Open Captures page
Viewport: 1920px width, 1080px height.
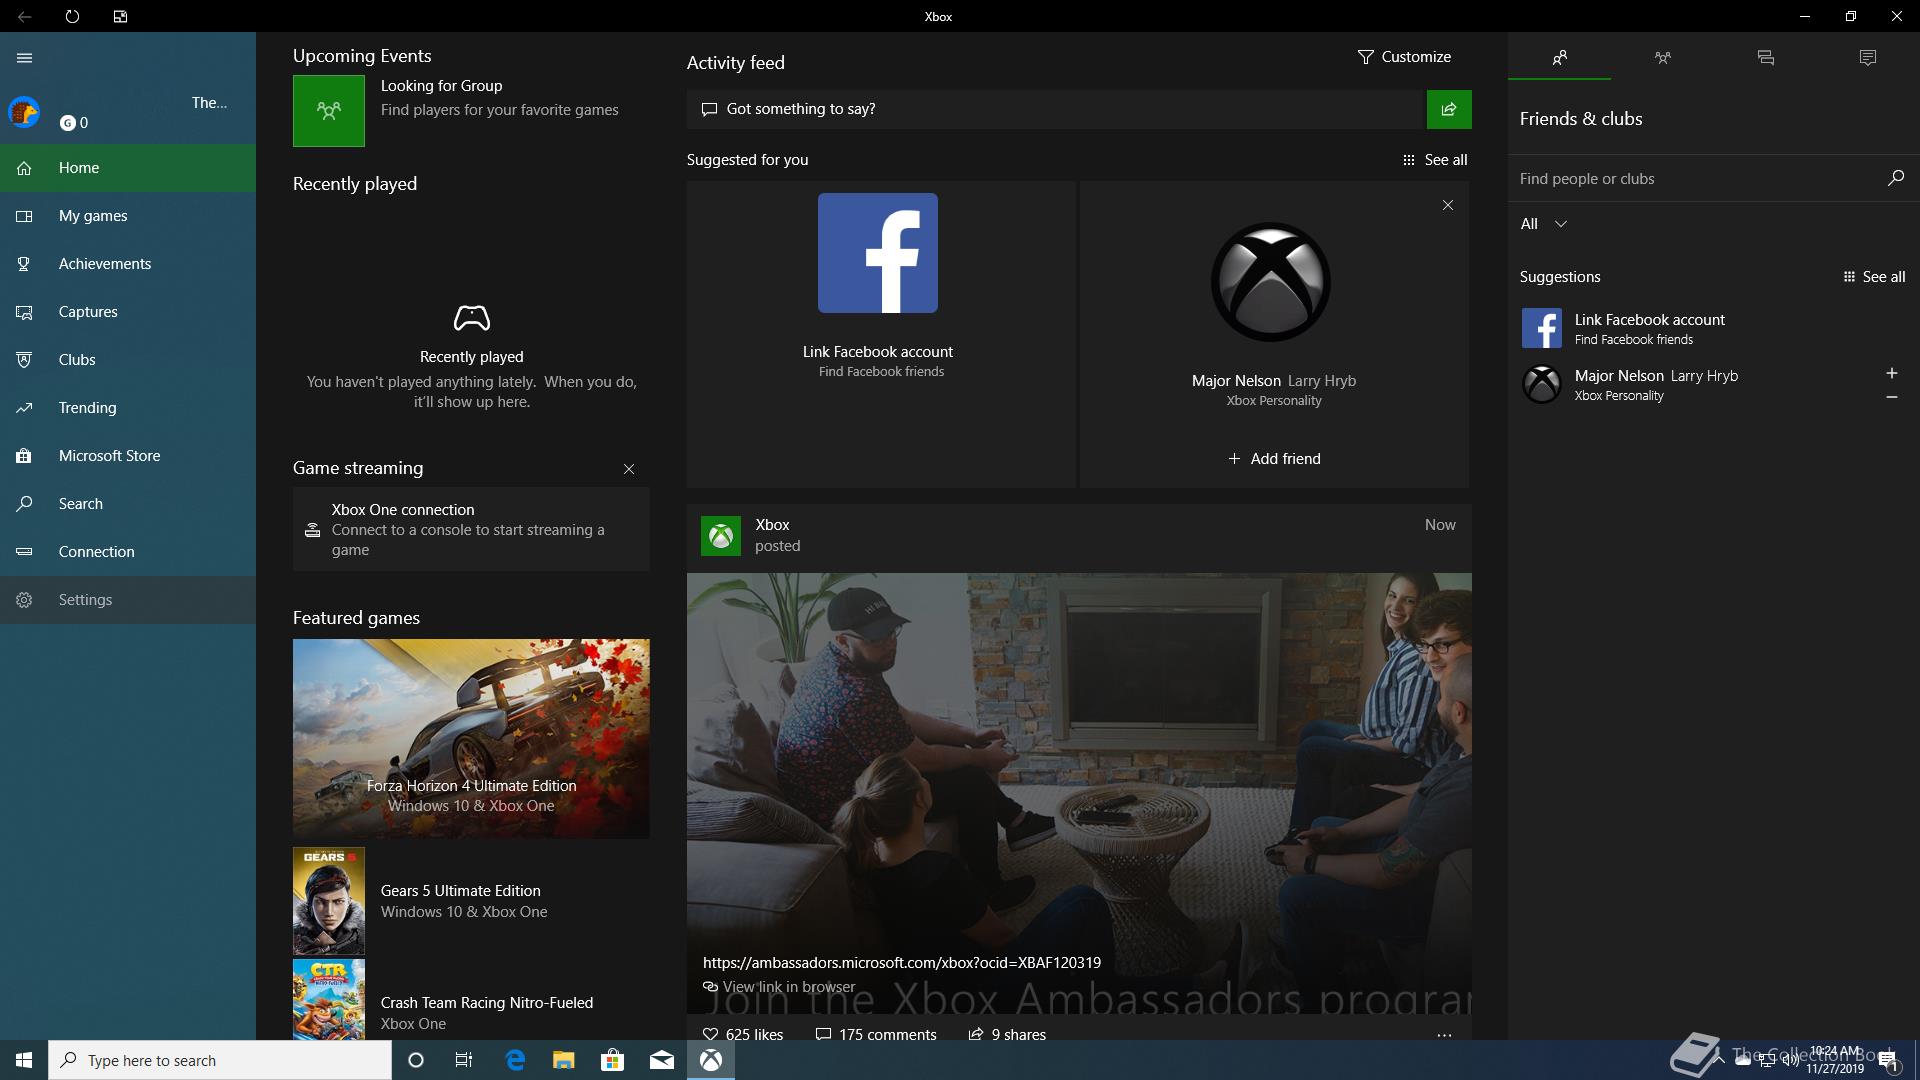(x=128, y=312)
